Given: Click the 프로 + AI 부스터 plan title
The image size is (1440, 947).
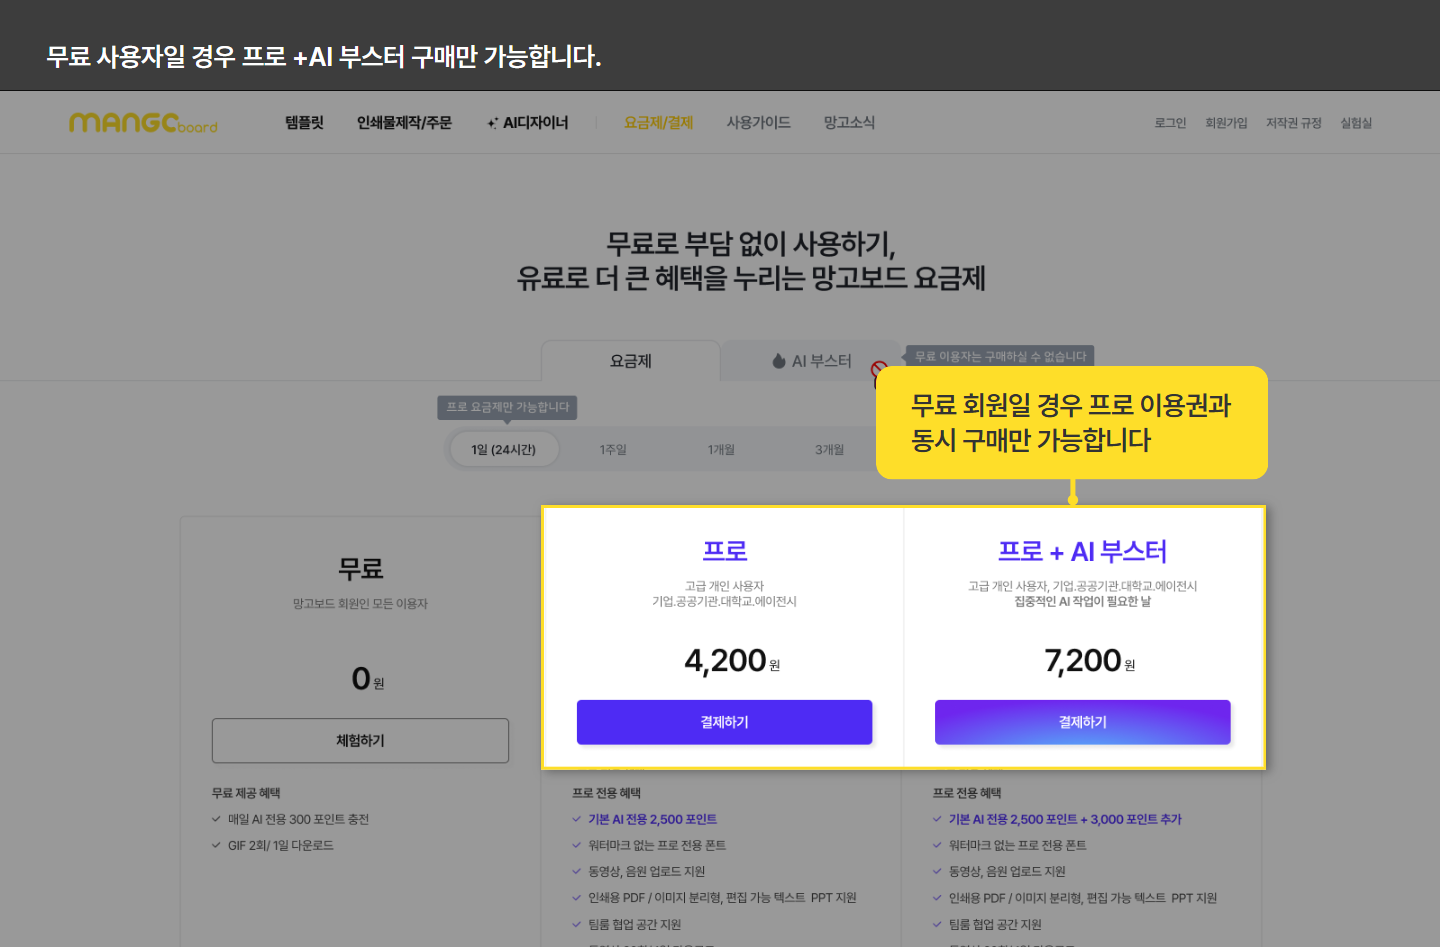Looking at the screenshot, I should (1082, 551).
